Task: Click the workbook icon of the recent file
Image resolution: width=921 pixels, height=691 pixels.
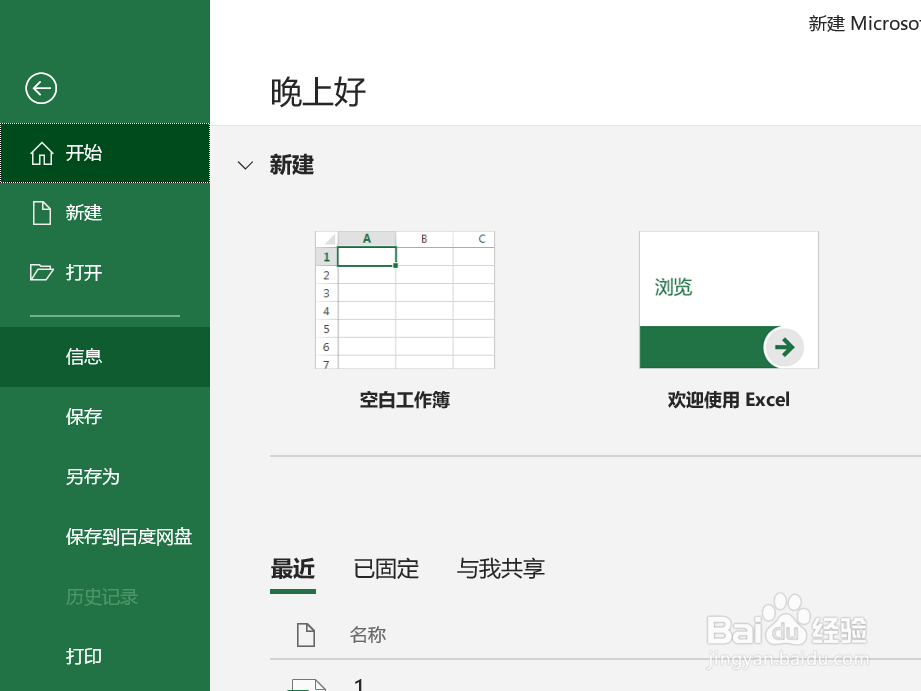Action: click(307, 684)
